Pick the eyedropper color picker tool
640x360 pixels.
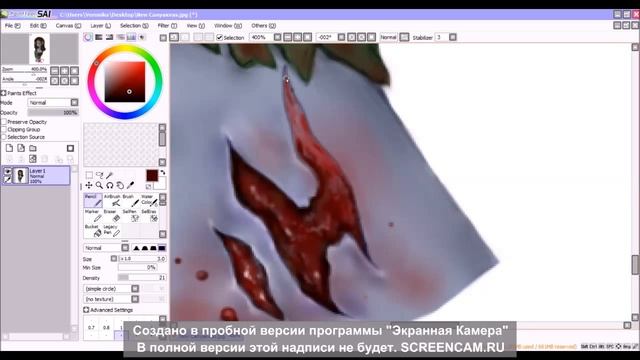click(x=131, y=185)
